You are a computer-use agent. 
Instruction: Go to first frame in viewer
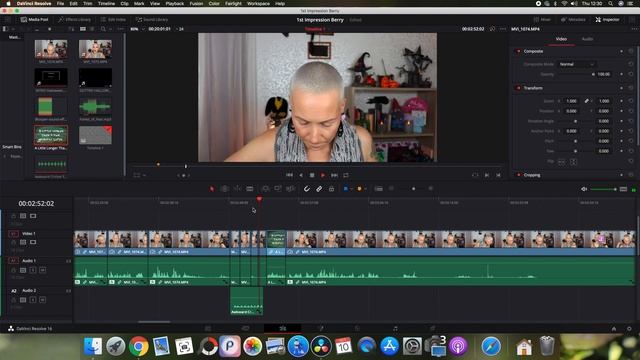pos(289,175)
